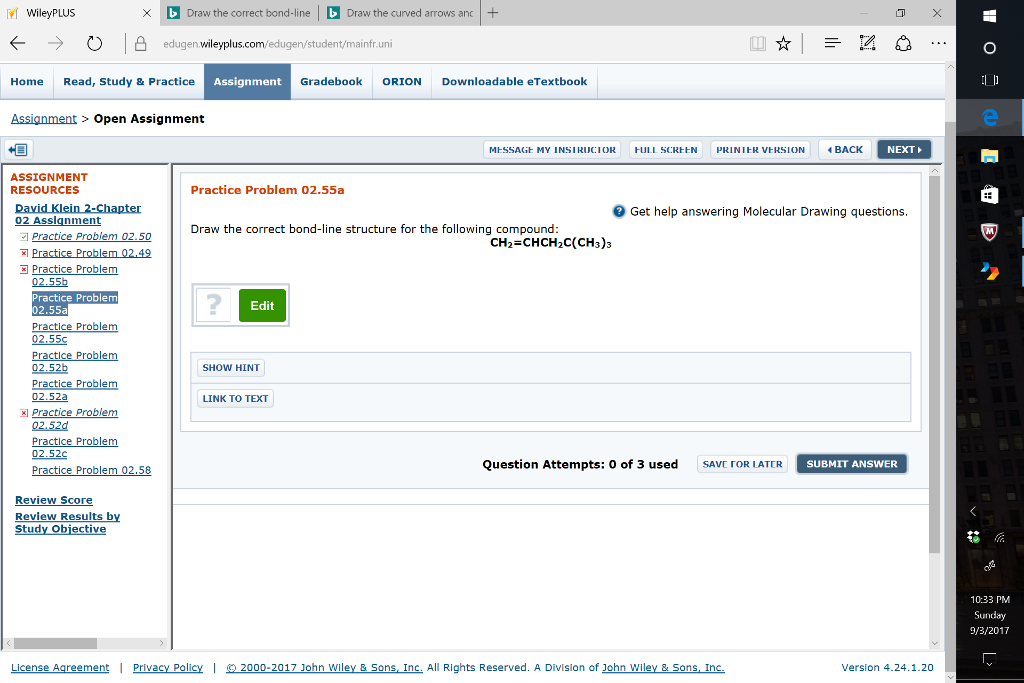Open Reading view book icon
1024x683 pixels.
(758, 44)
